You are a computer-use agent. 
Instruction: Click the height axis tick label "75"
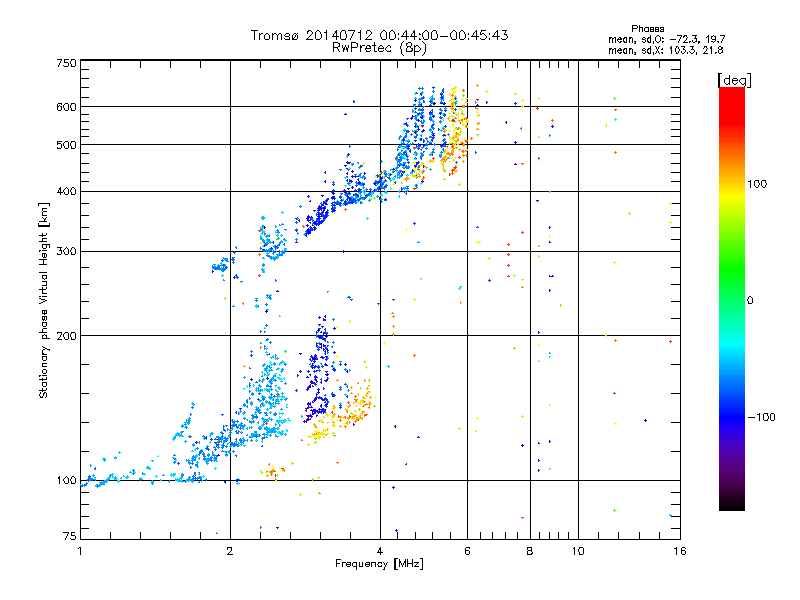pyautogui.click(x=70, y=536)
